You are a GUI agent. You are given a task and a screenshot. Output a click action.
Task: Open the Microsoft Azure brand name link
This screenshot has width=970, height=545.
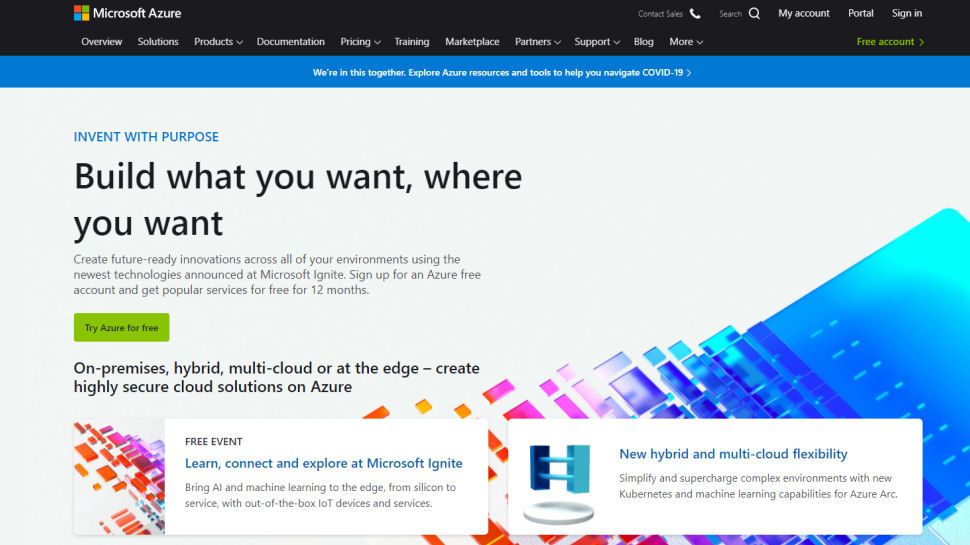click(137, 13)
